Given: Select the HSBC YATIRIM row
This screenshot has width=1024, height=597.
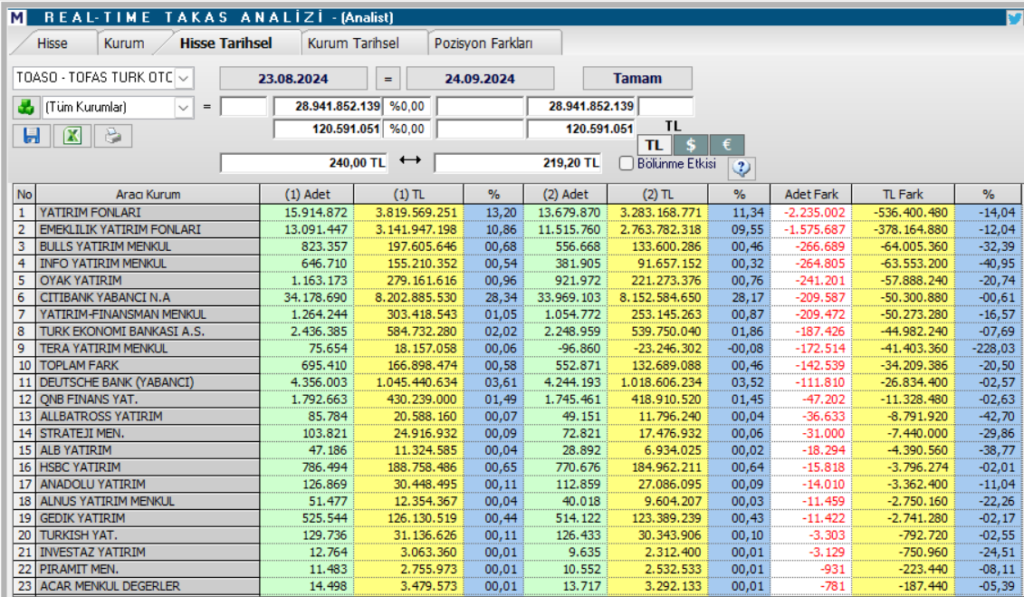Looking at the screenshot, I should point(517,467).
